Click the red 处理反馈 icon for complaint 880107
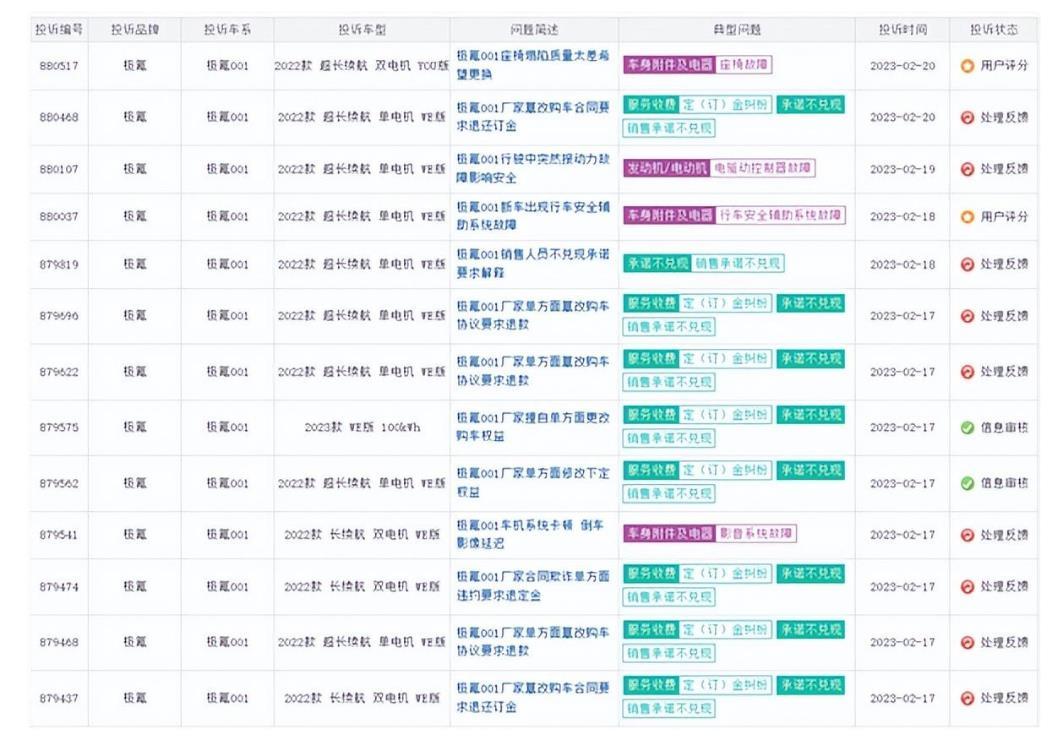Image resolution: width=1059 pixels, height=736 pixels. click(x=967, y=169)
